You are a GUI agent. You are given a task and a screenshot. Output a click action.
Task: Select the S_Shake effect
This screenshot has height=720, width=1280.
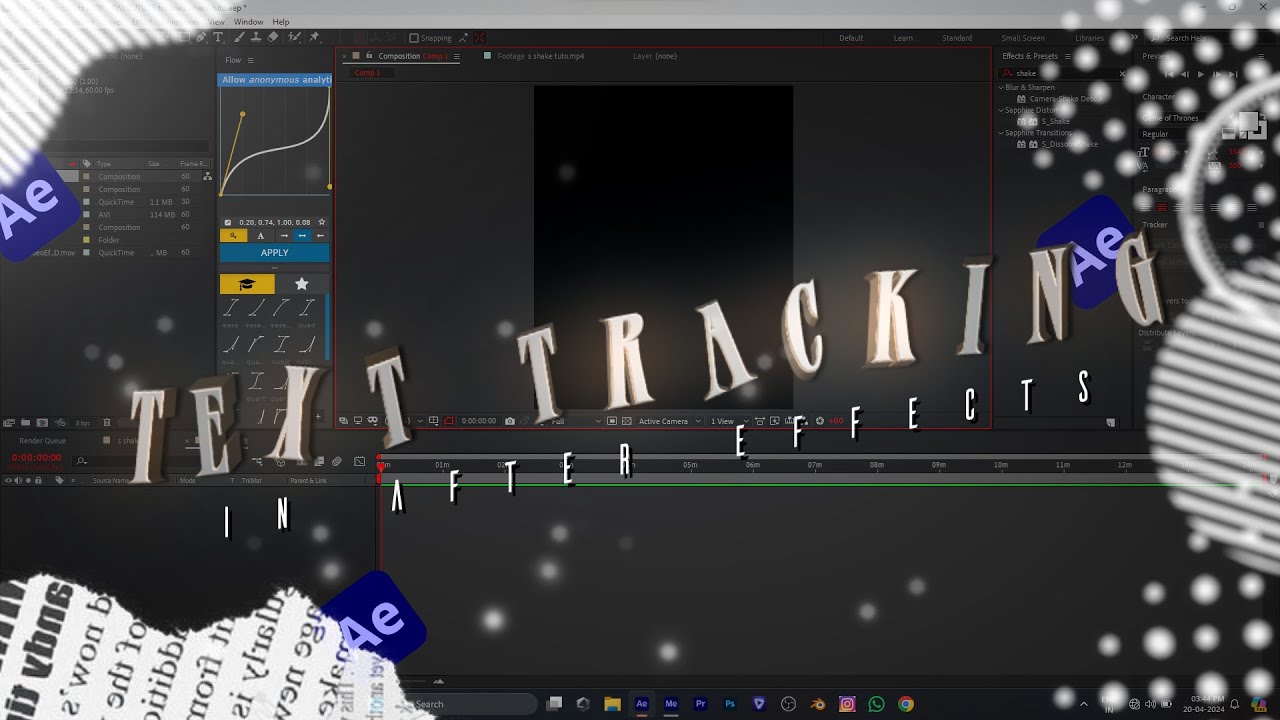[1055, 121]
